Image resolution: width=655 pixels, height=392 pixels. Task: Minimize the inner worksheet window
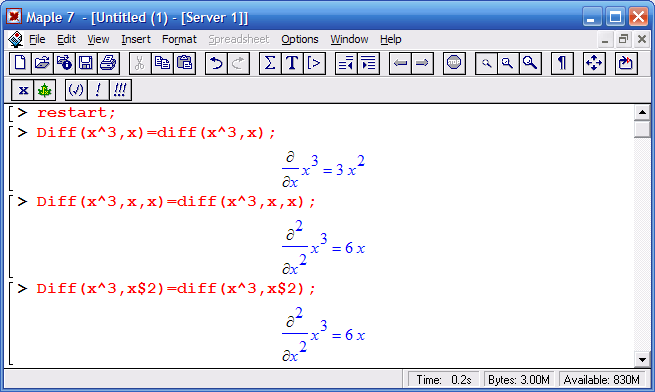[604, 40]
